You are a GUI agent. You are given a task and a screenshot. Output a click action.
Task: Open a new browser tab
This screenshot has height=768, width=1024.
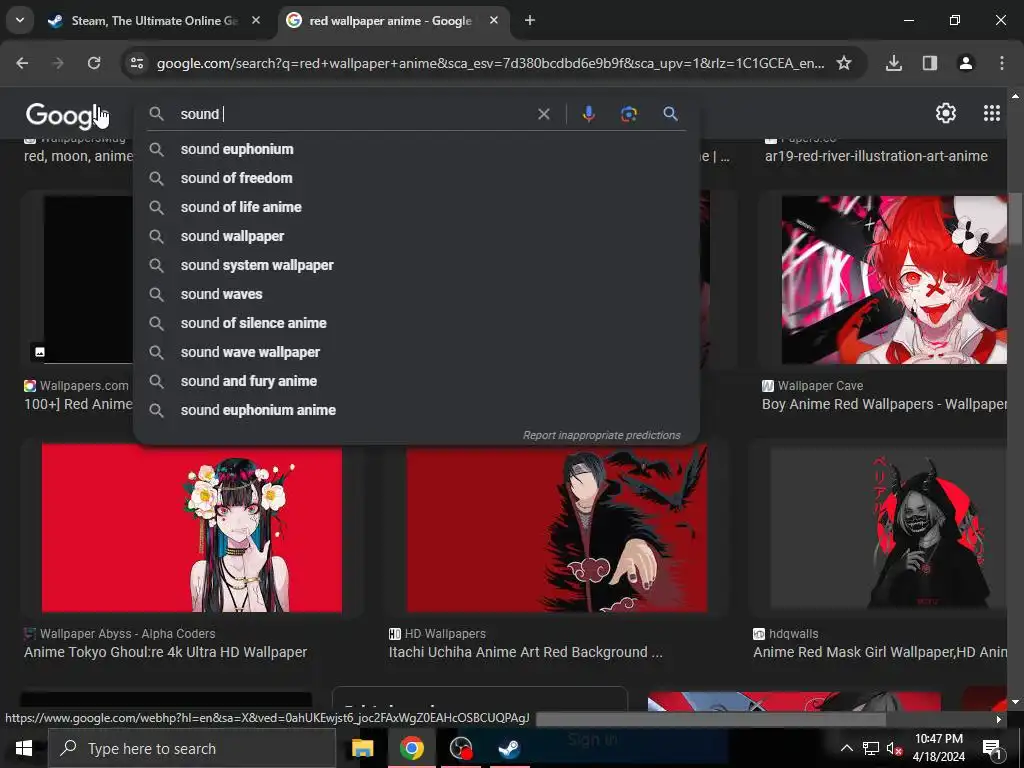530,21
